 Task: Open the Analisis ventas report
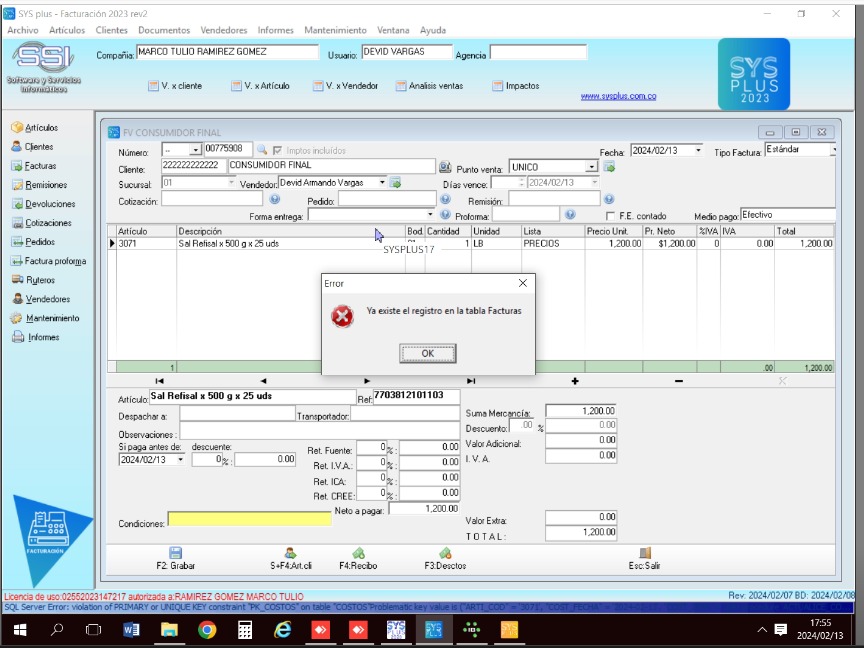(x=429, y=86)
